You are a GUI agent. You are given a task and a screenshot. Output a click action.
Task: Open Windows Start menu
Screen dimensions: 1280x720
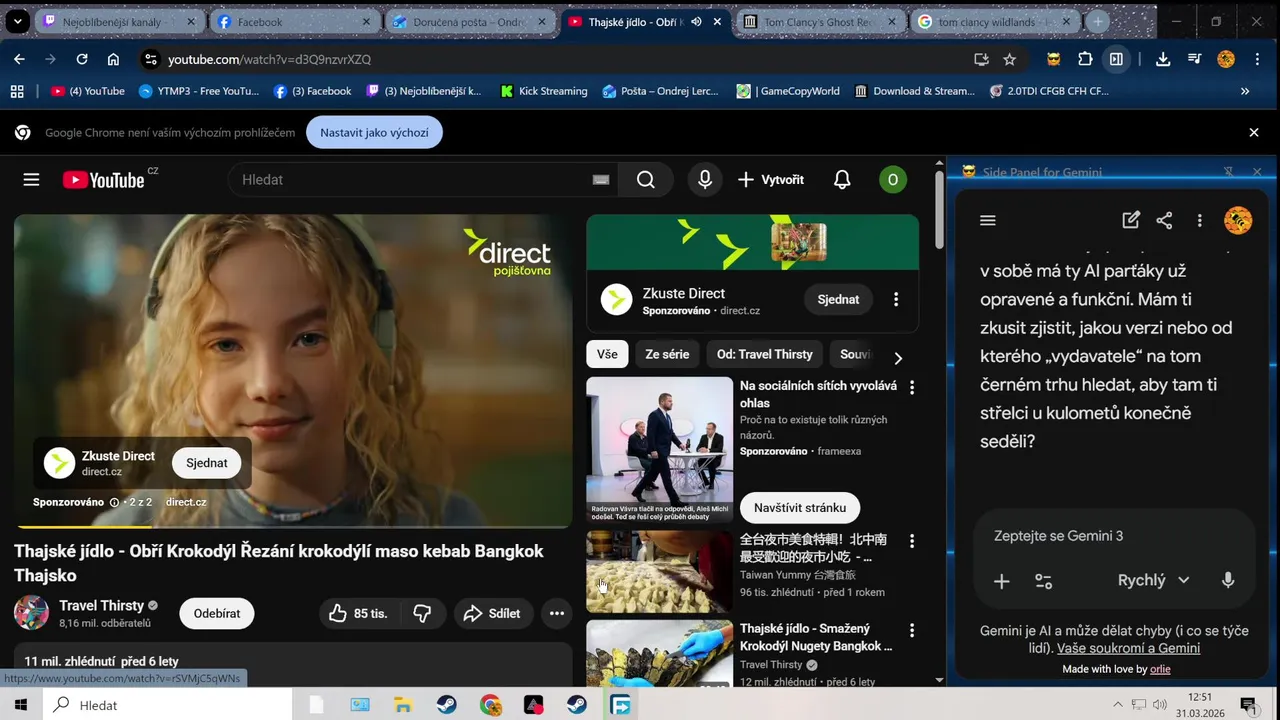click(x=20, y=705)
